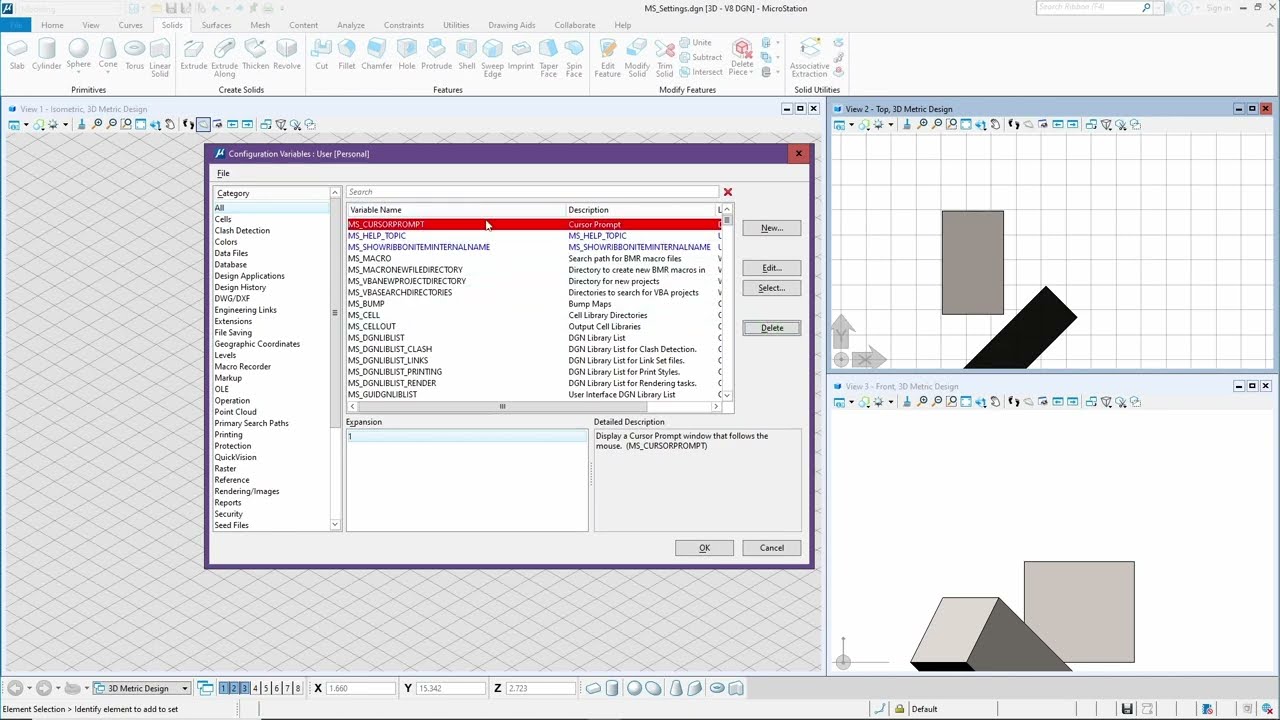The width and height of the screenshot is (1280, 720).
Task: Toggle view 4 button in status bar
Action: 255,688
